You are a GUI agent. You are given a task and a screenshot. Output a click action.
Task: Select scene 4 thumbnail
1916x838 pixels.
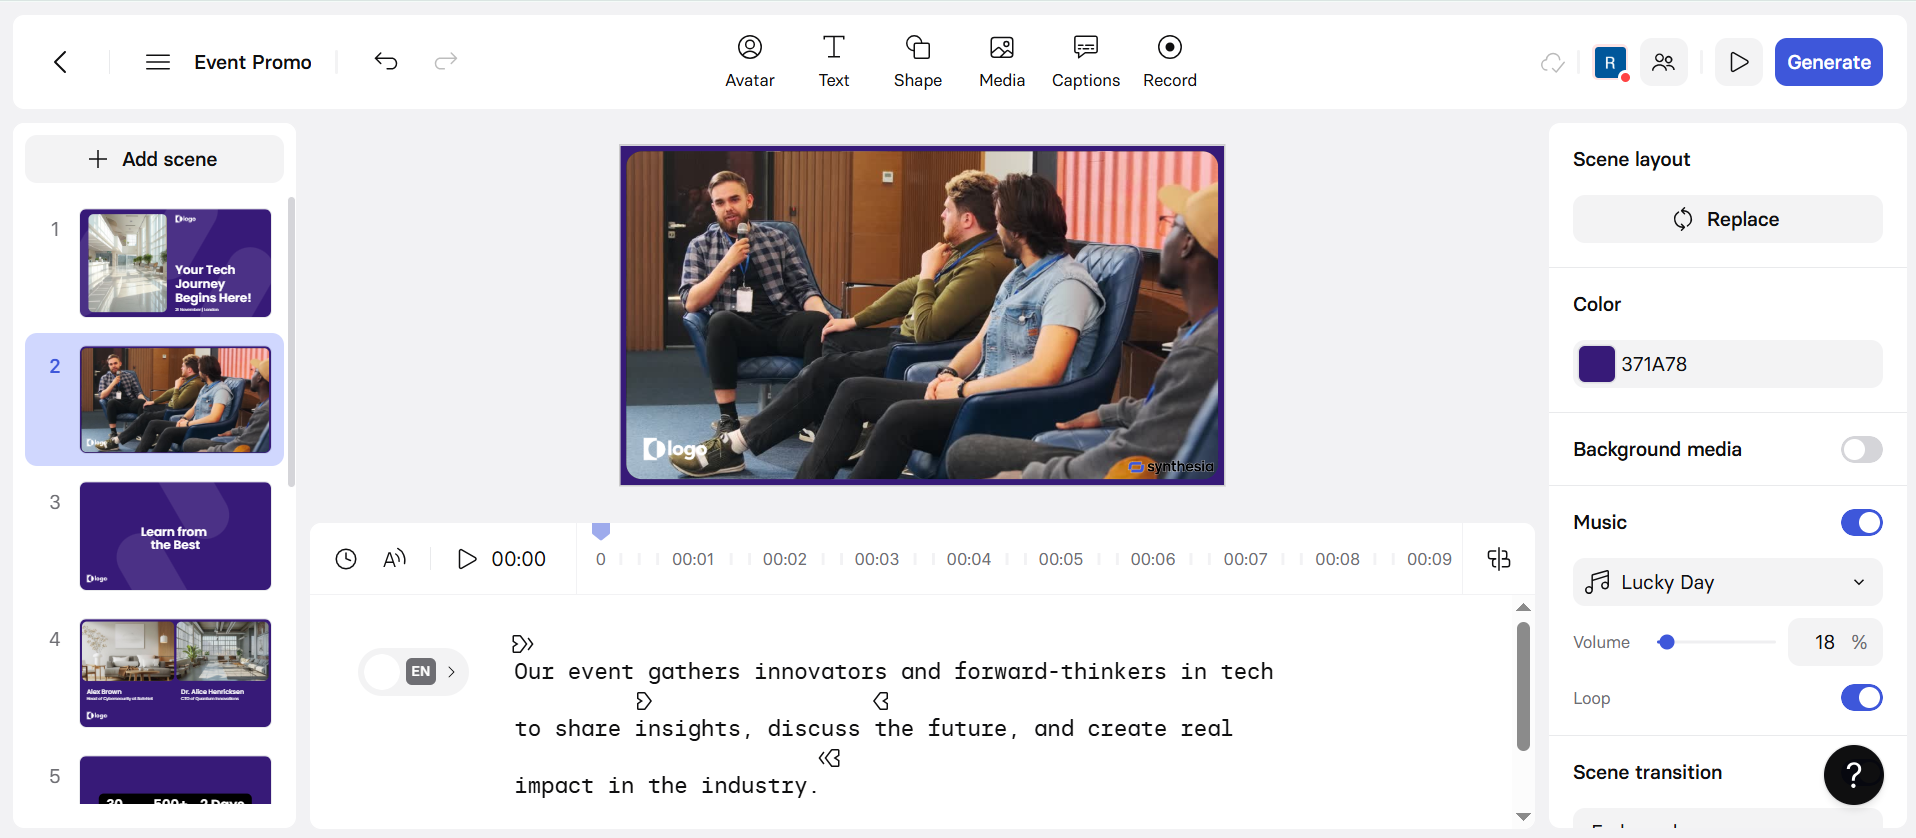[175, 673]
